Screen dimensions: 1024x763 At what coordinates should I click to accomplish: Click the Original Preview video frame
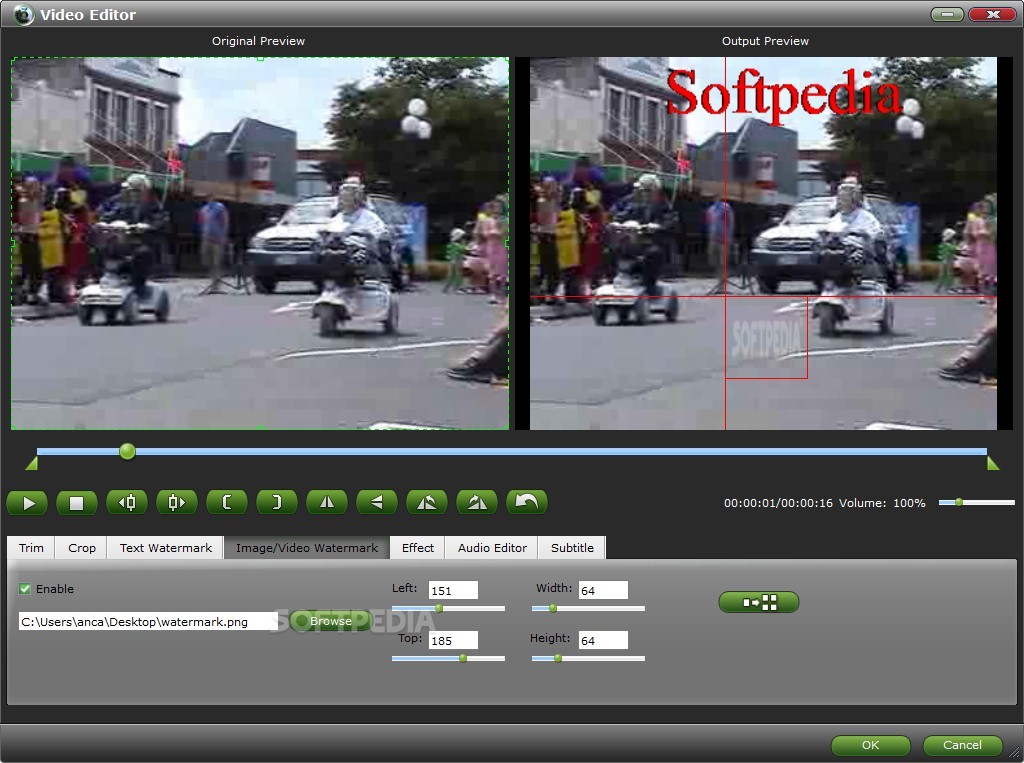point(260,243)
